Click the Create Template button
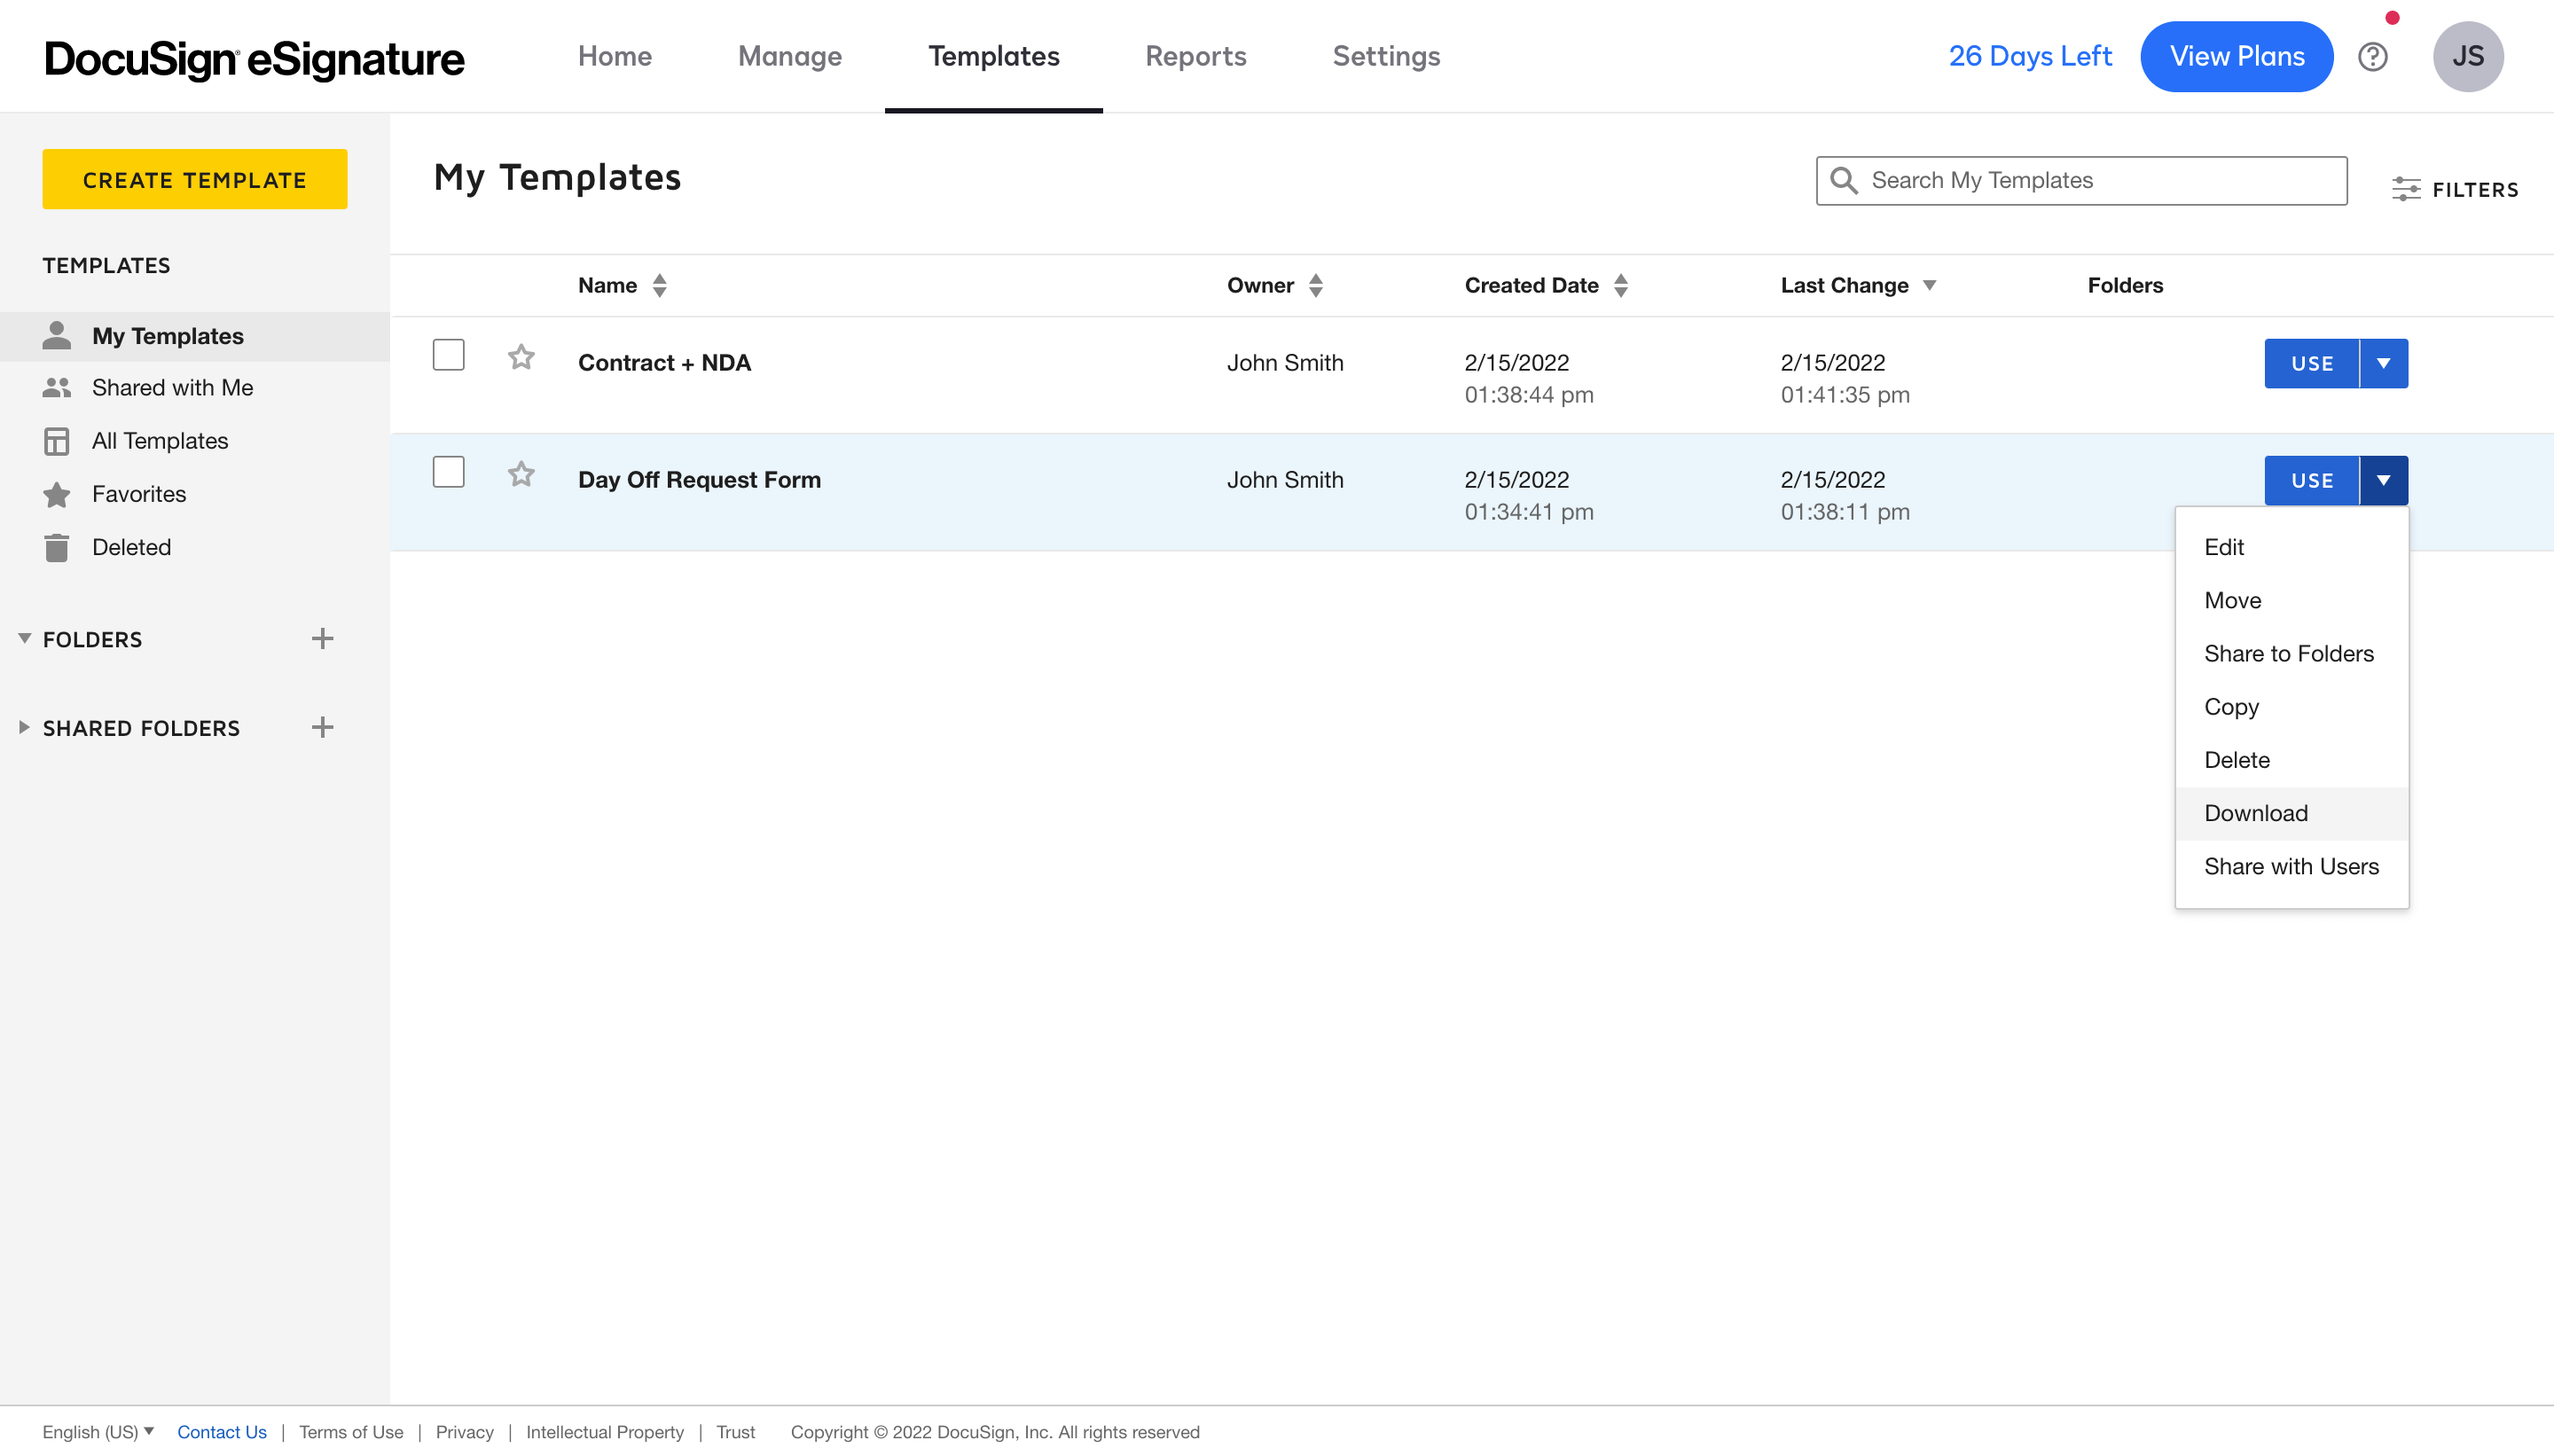This screenshot has height=1456, width=2554. click(x=194, y=180)
